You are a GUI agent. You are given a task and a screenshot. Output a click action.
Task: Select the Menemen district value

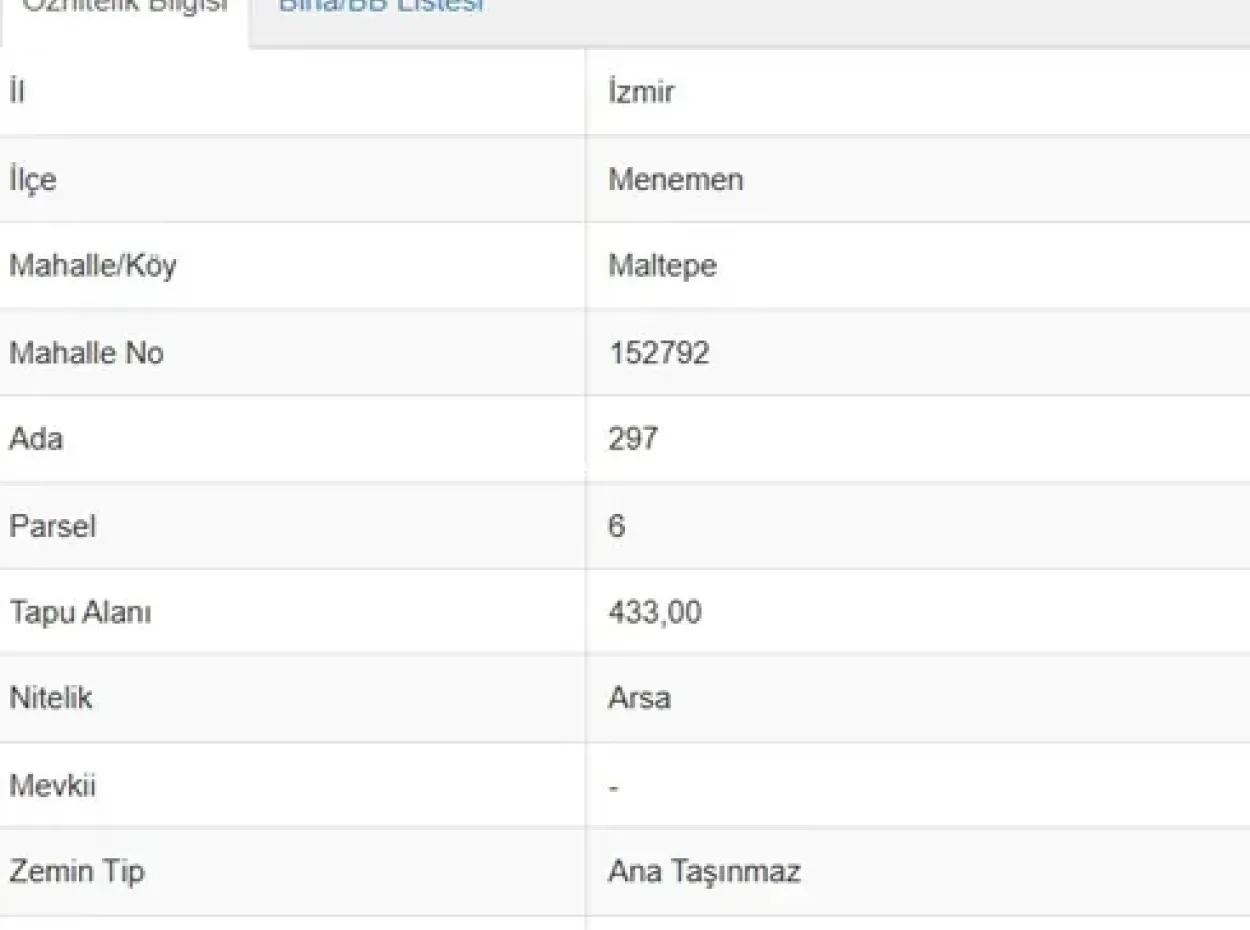click(675, 180)
